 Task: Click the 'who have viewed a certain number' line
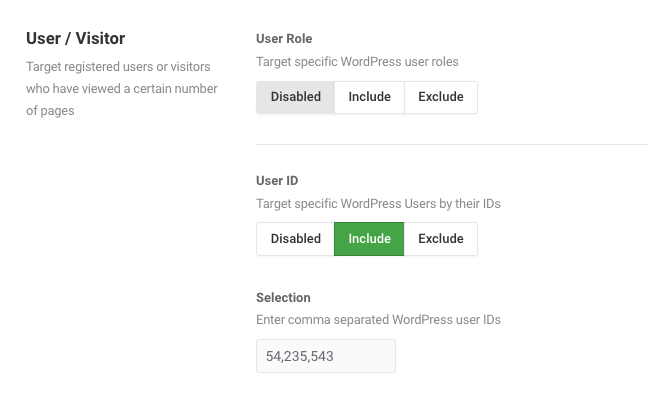[122, 88]
